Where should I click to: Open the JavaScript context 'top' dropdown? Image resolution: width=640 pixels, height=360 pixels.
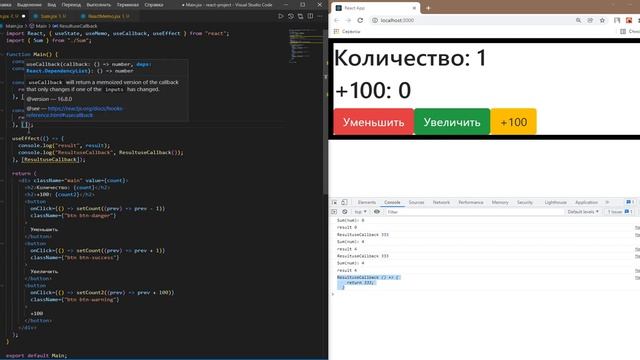coord(360,212)
